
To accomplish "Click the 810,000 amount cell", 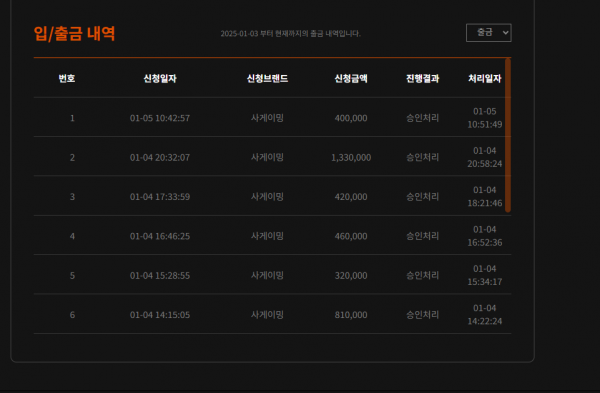I will click(x=351, y=315).
